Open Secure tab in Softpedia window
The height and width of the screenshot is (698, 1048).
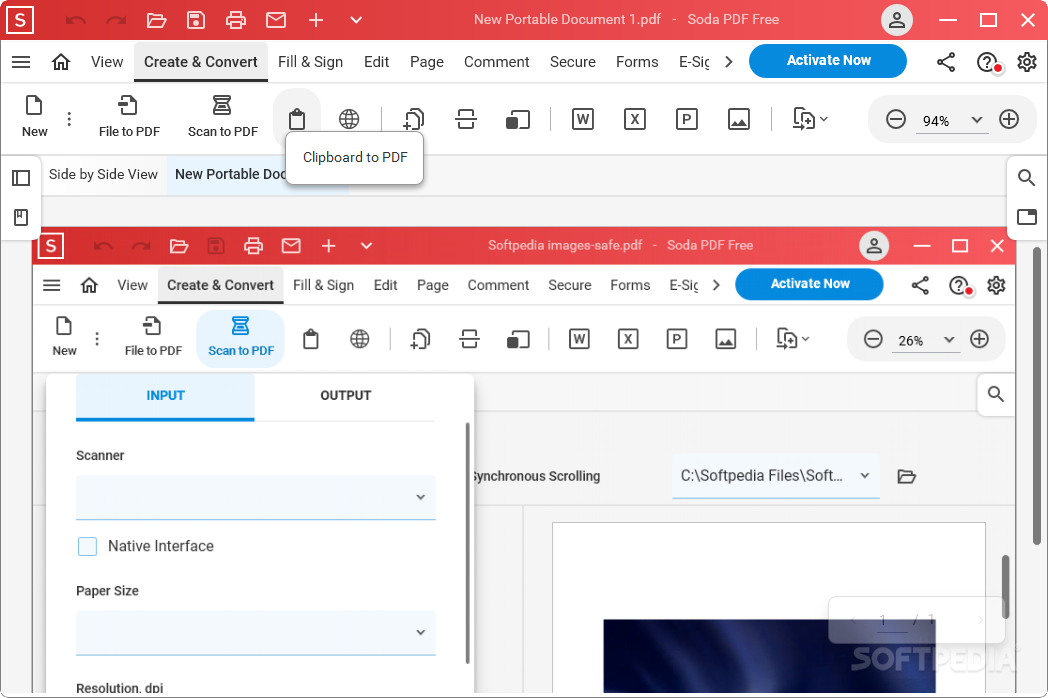pyautogui.click(x=569, y=285)
